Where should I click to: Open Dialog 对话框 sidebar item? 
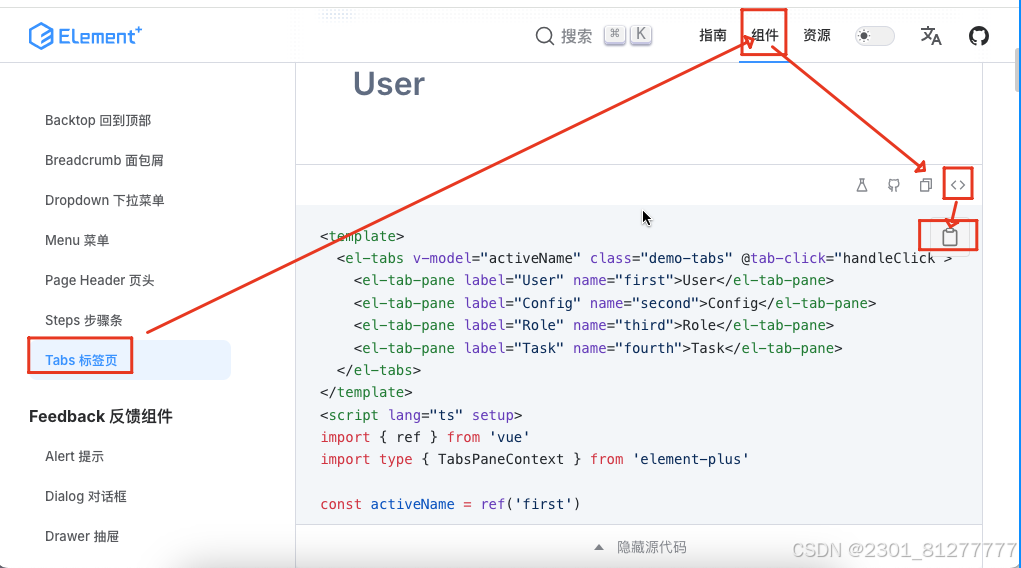pos(86,496)
